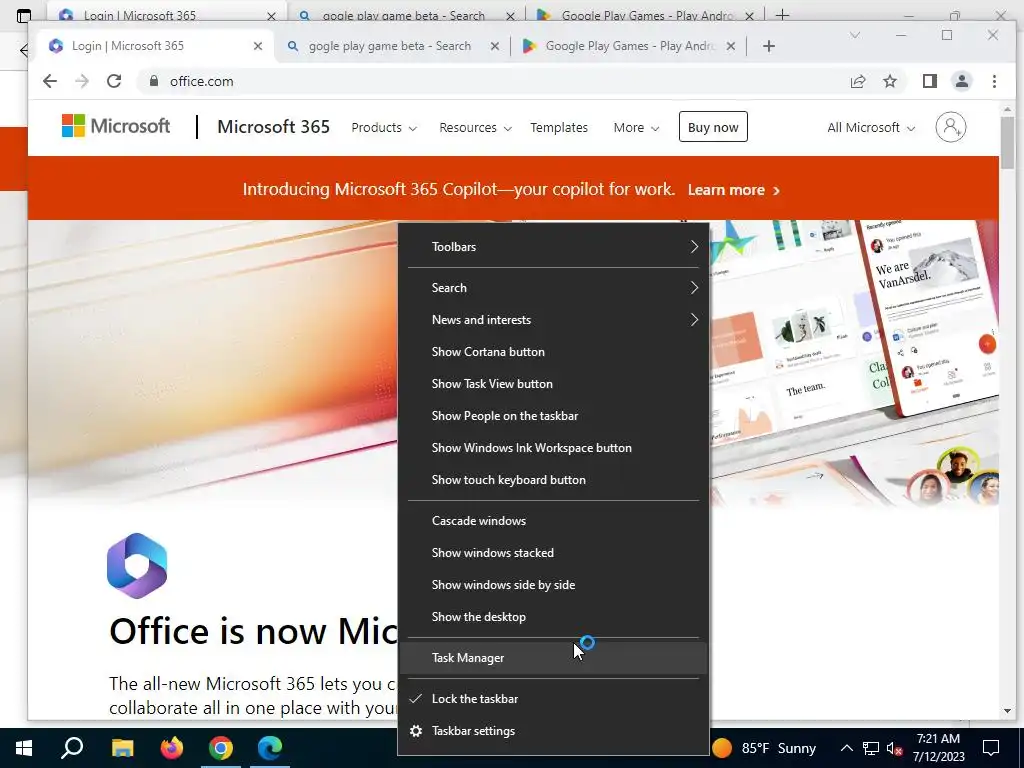Click back arrow in the background window

coord(23,50)
